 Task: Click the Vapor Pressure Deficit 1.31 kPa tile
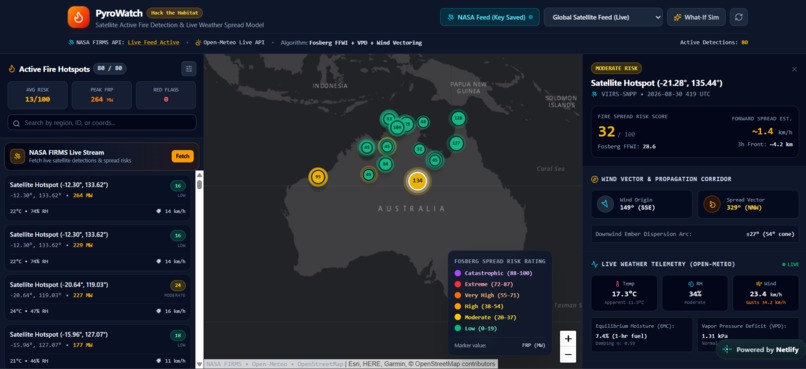pos(748,334)
